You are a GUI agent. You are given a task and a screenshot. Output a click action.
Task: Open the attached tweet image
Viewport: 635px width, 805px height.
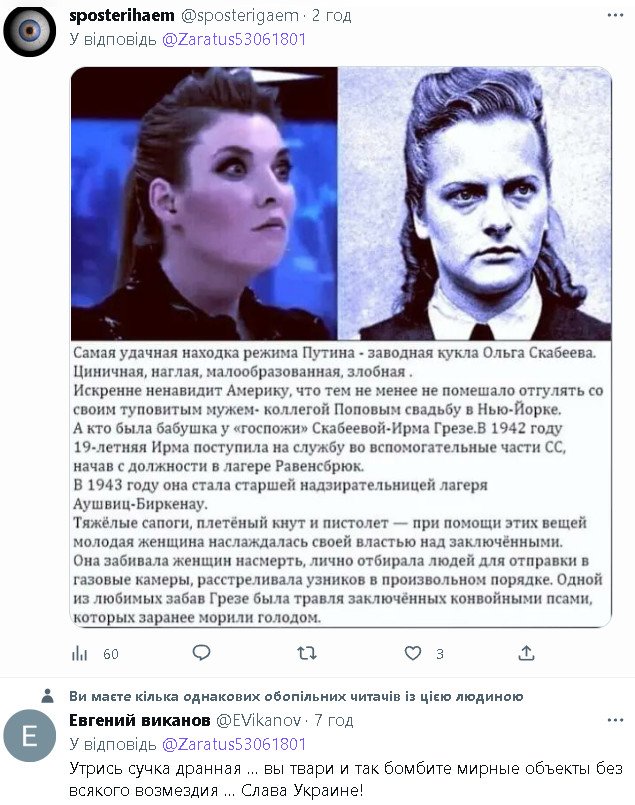click(x=341, y=347)
